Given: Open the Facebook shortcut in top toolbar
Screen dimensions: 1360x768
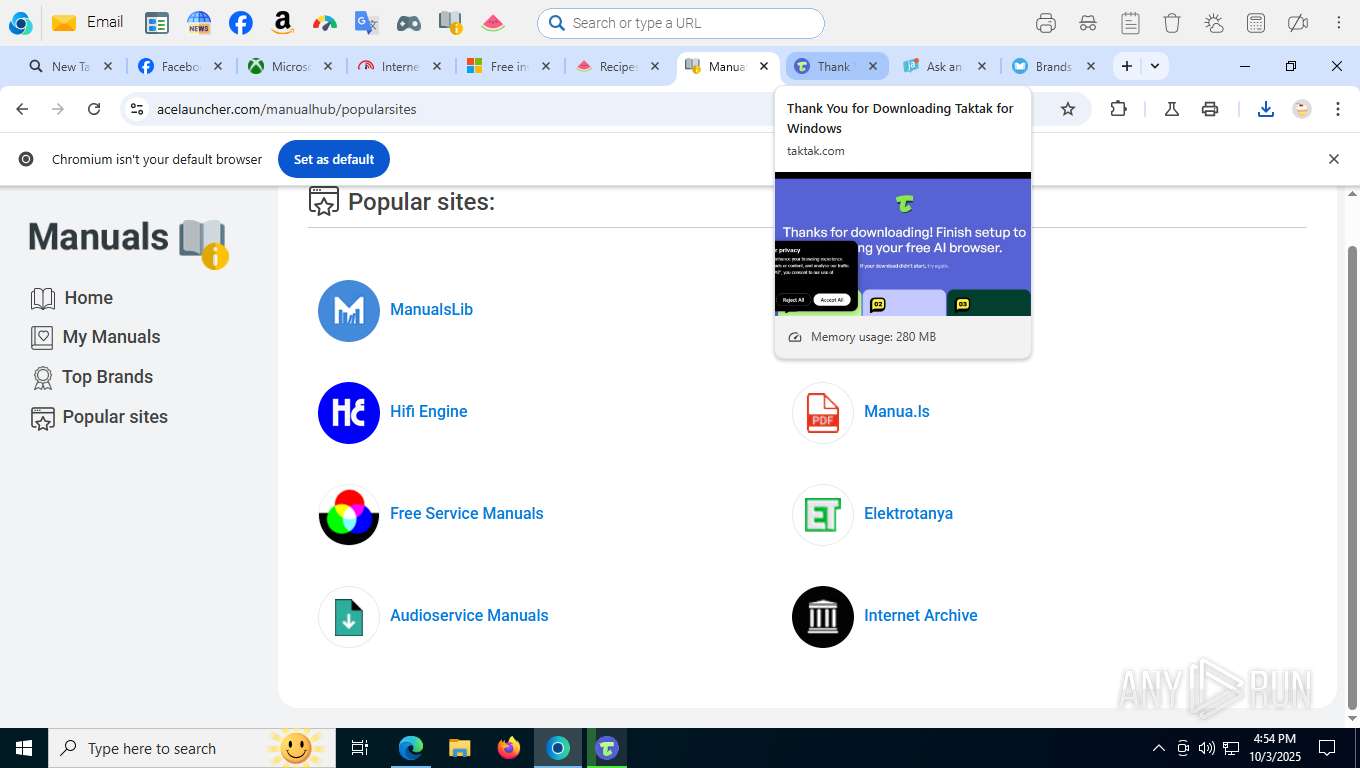Looking at the screenshot, I should pyautogui.click(x=240, y=22).
